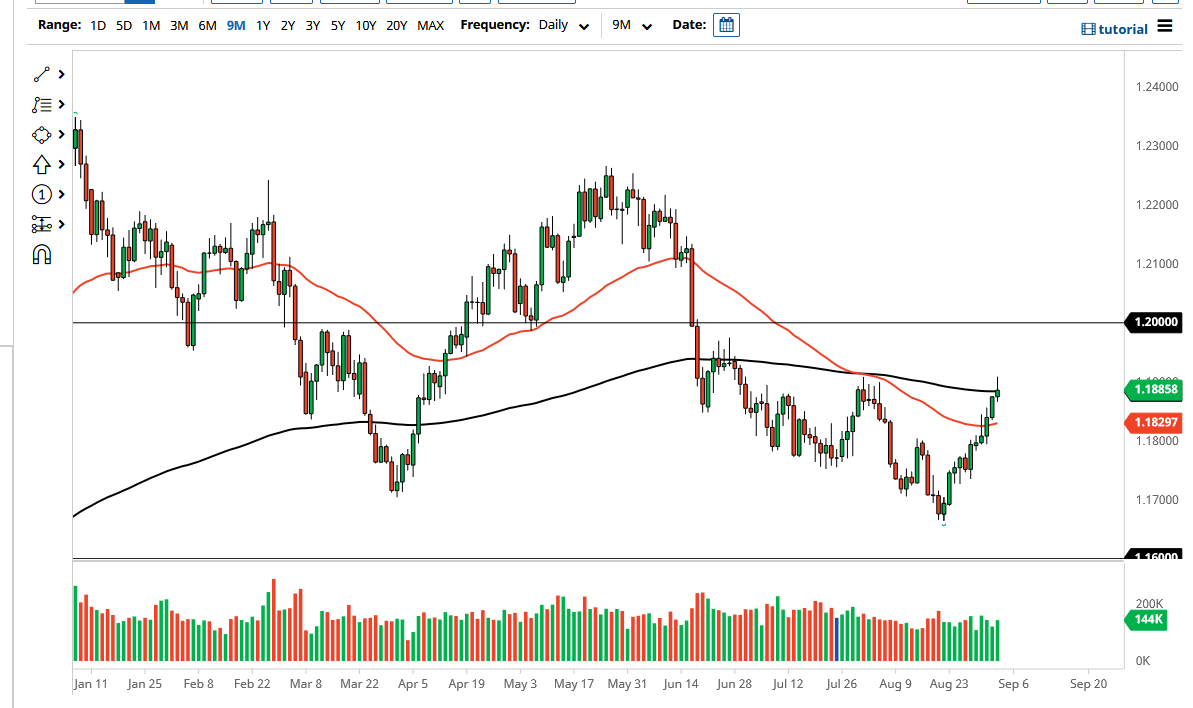The height and width of the screenshot is (708, 1193).
Task: Set range to 5D
Action: click(124, 25)
